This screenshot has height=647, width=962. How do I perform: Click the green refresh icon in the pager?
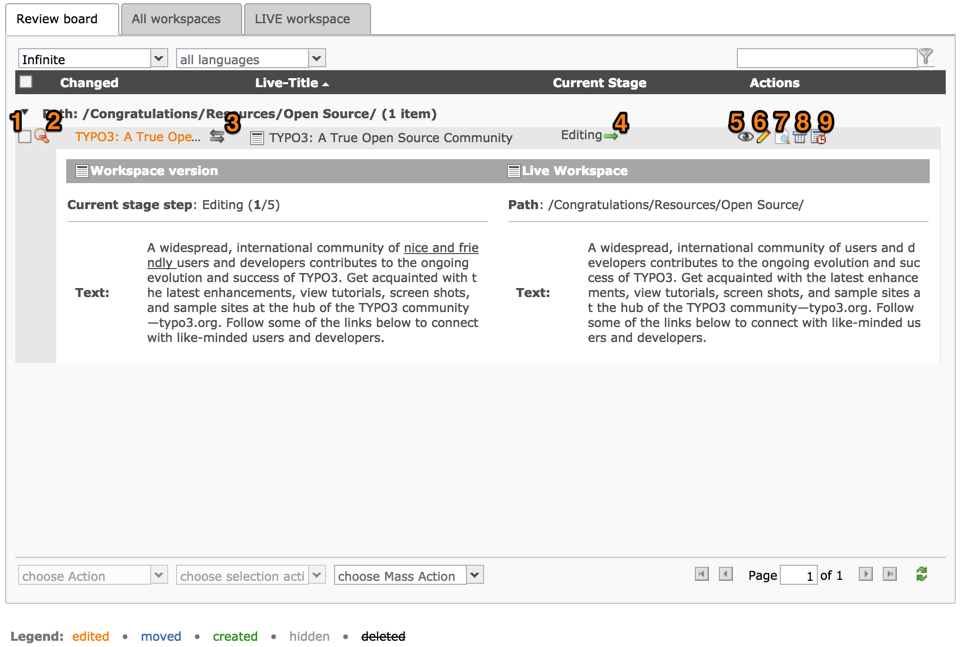pos(921,574)
